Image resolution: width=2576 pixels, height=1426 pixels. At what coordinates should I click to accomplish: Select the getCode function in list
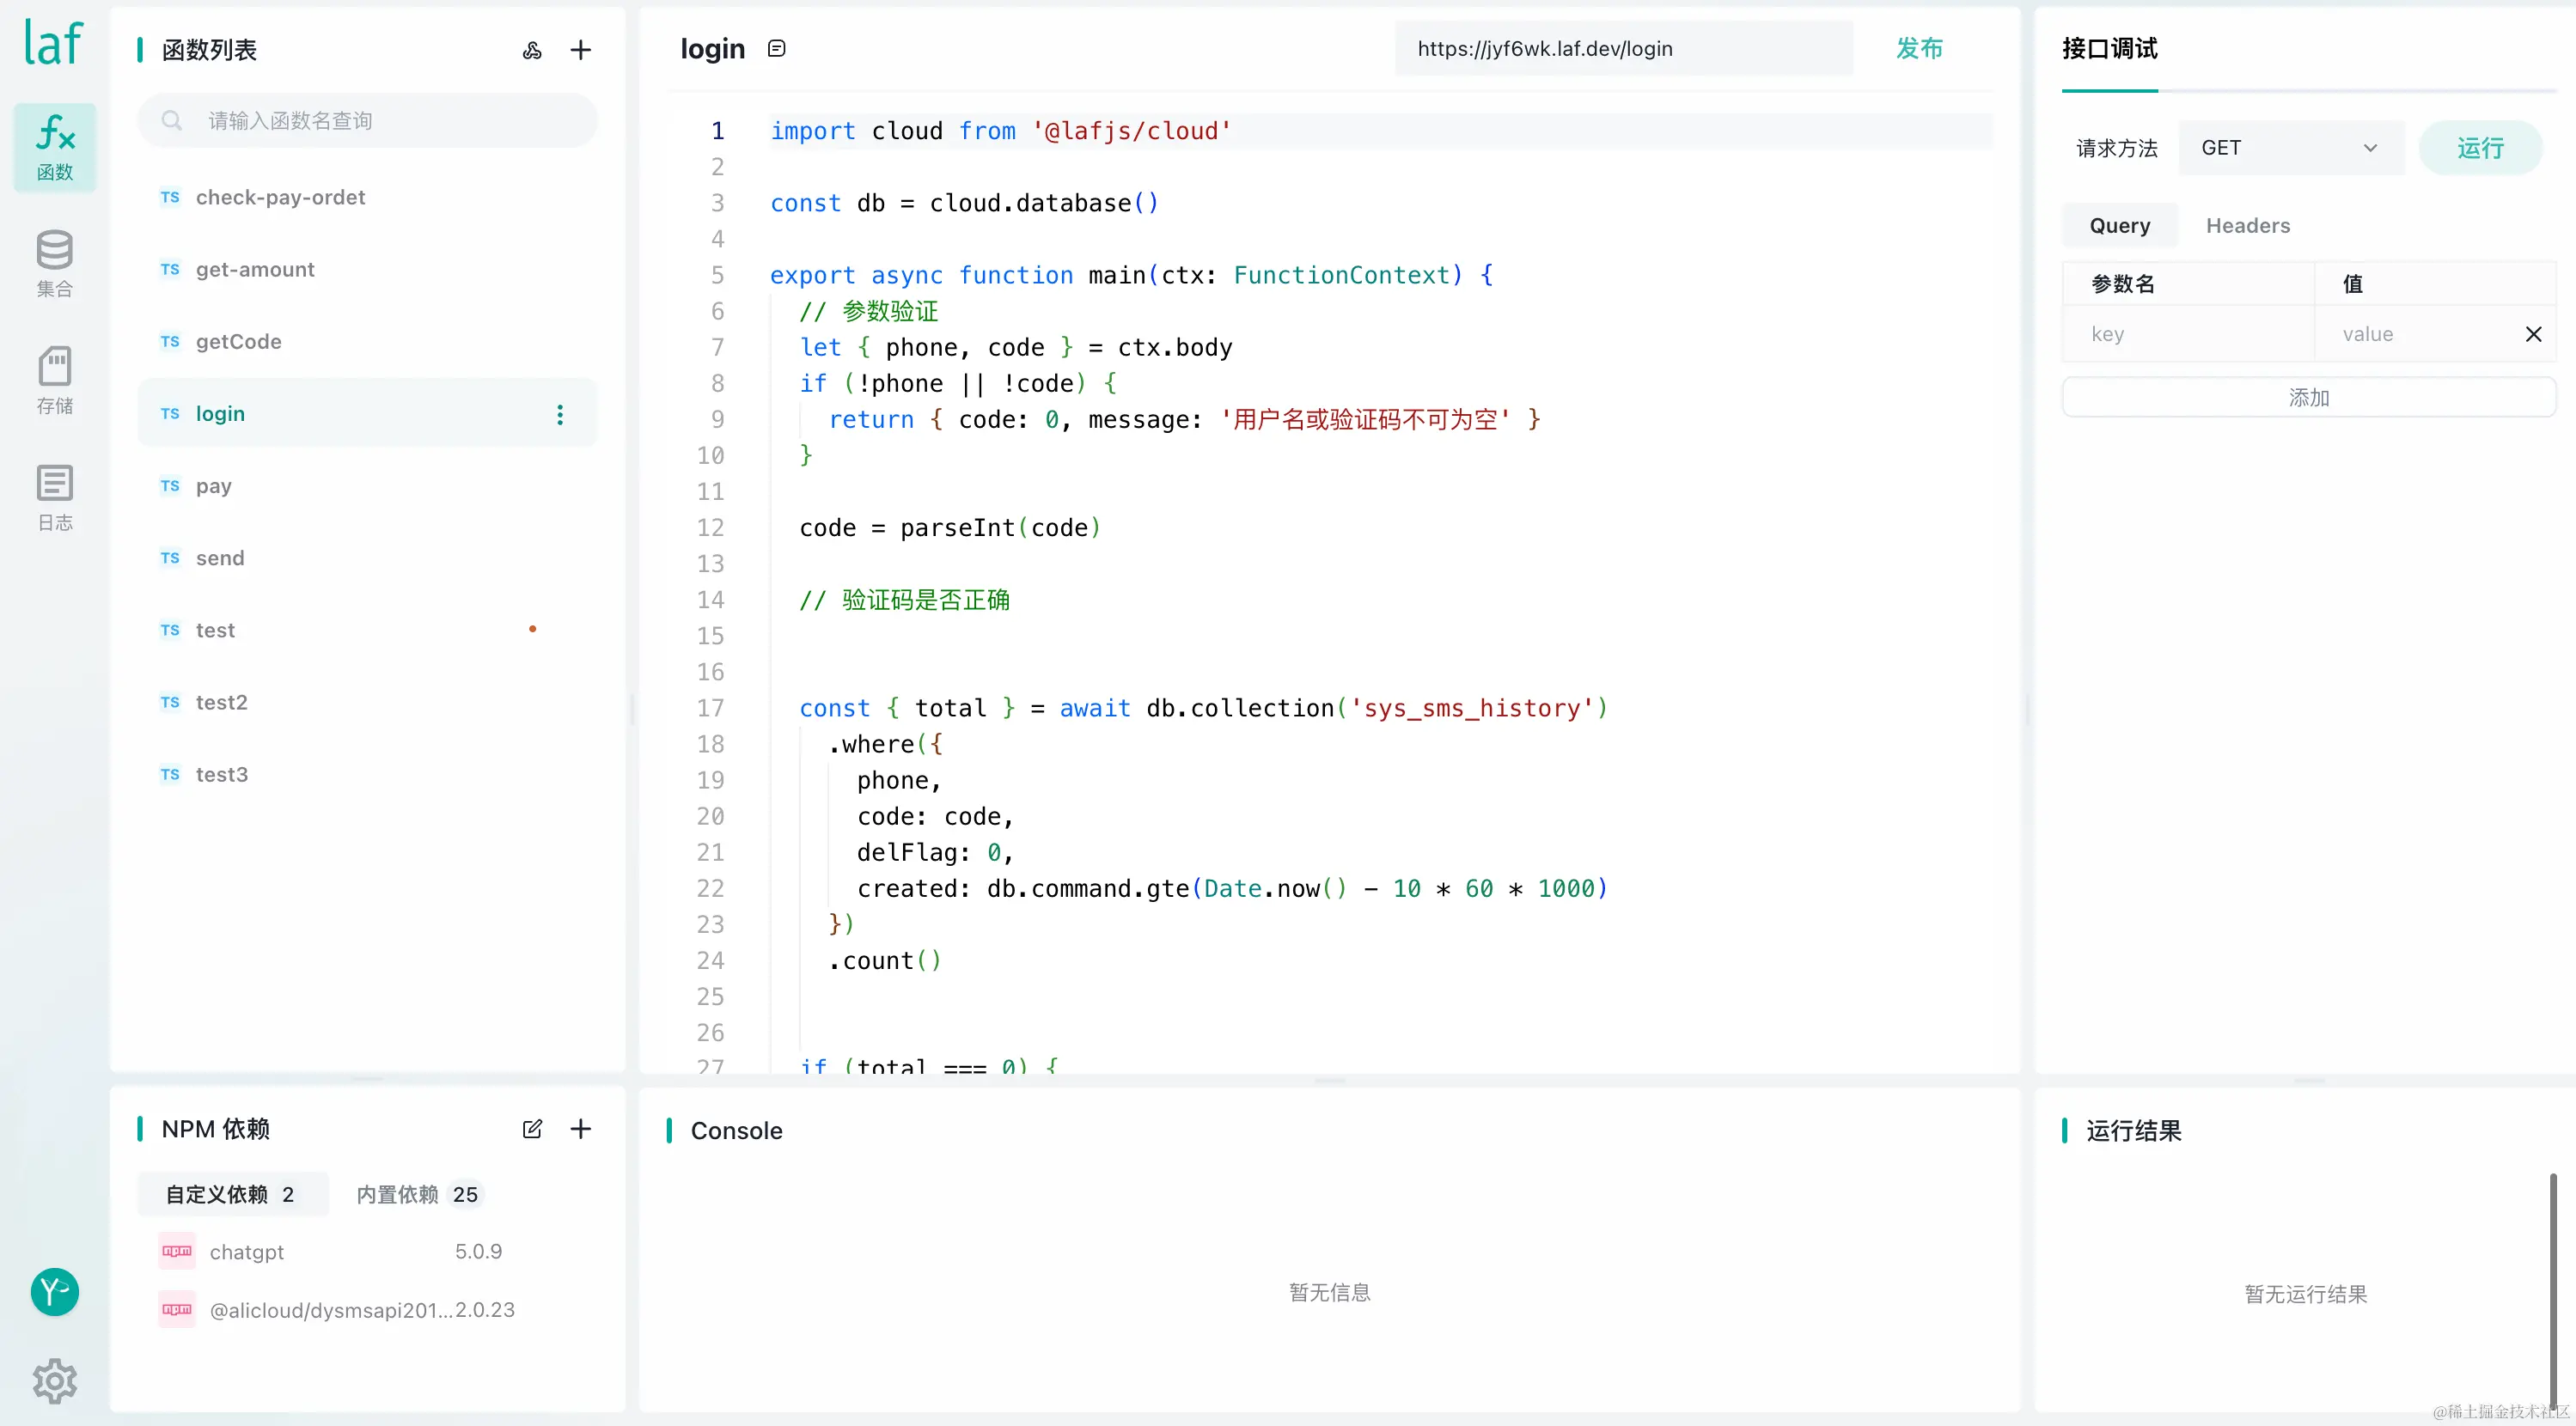(239, 342)
